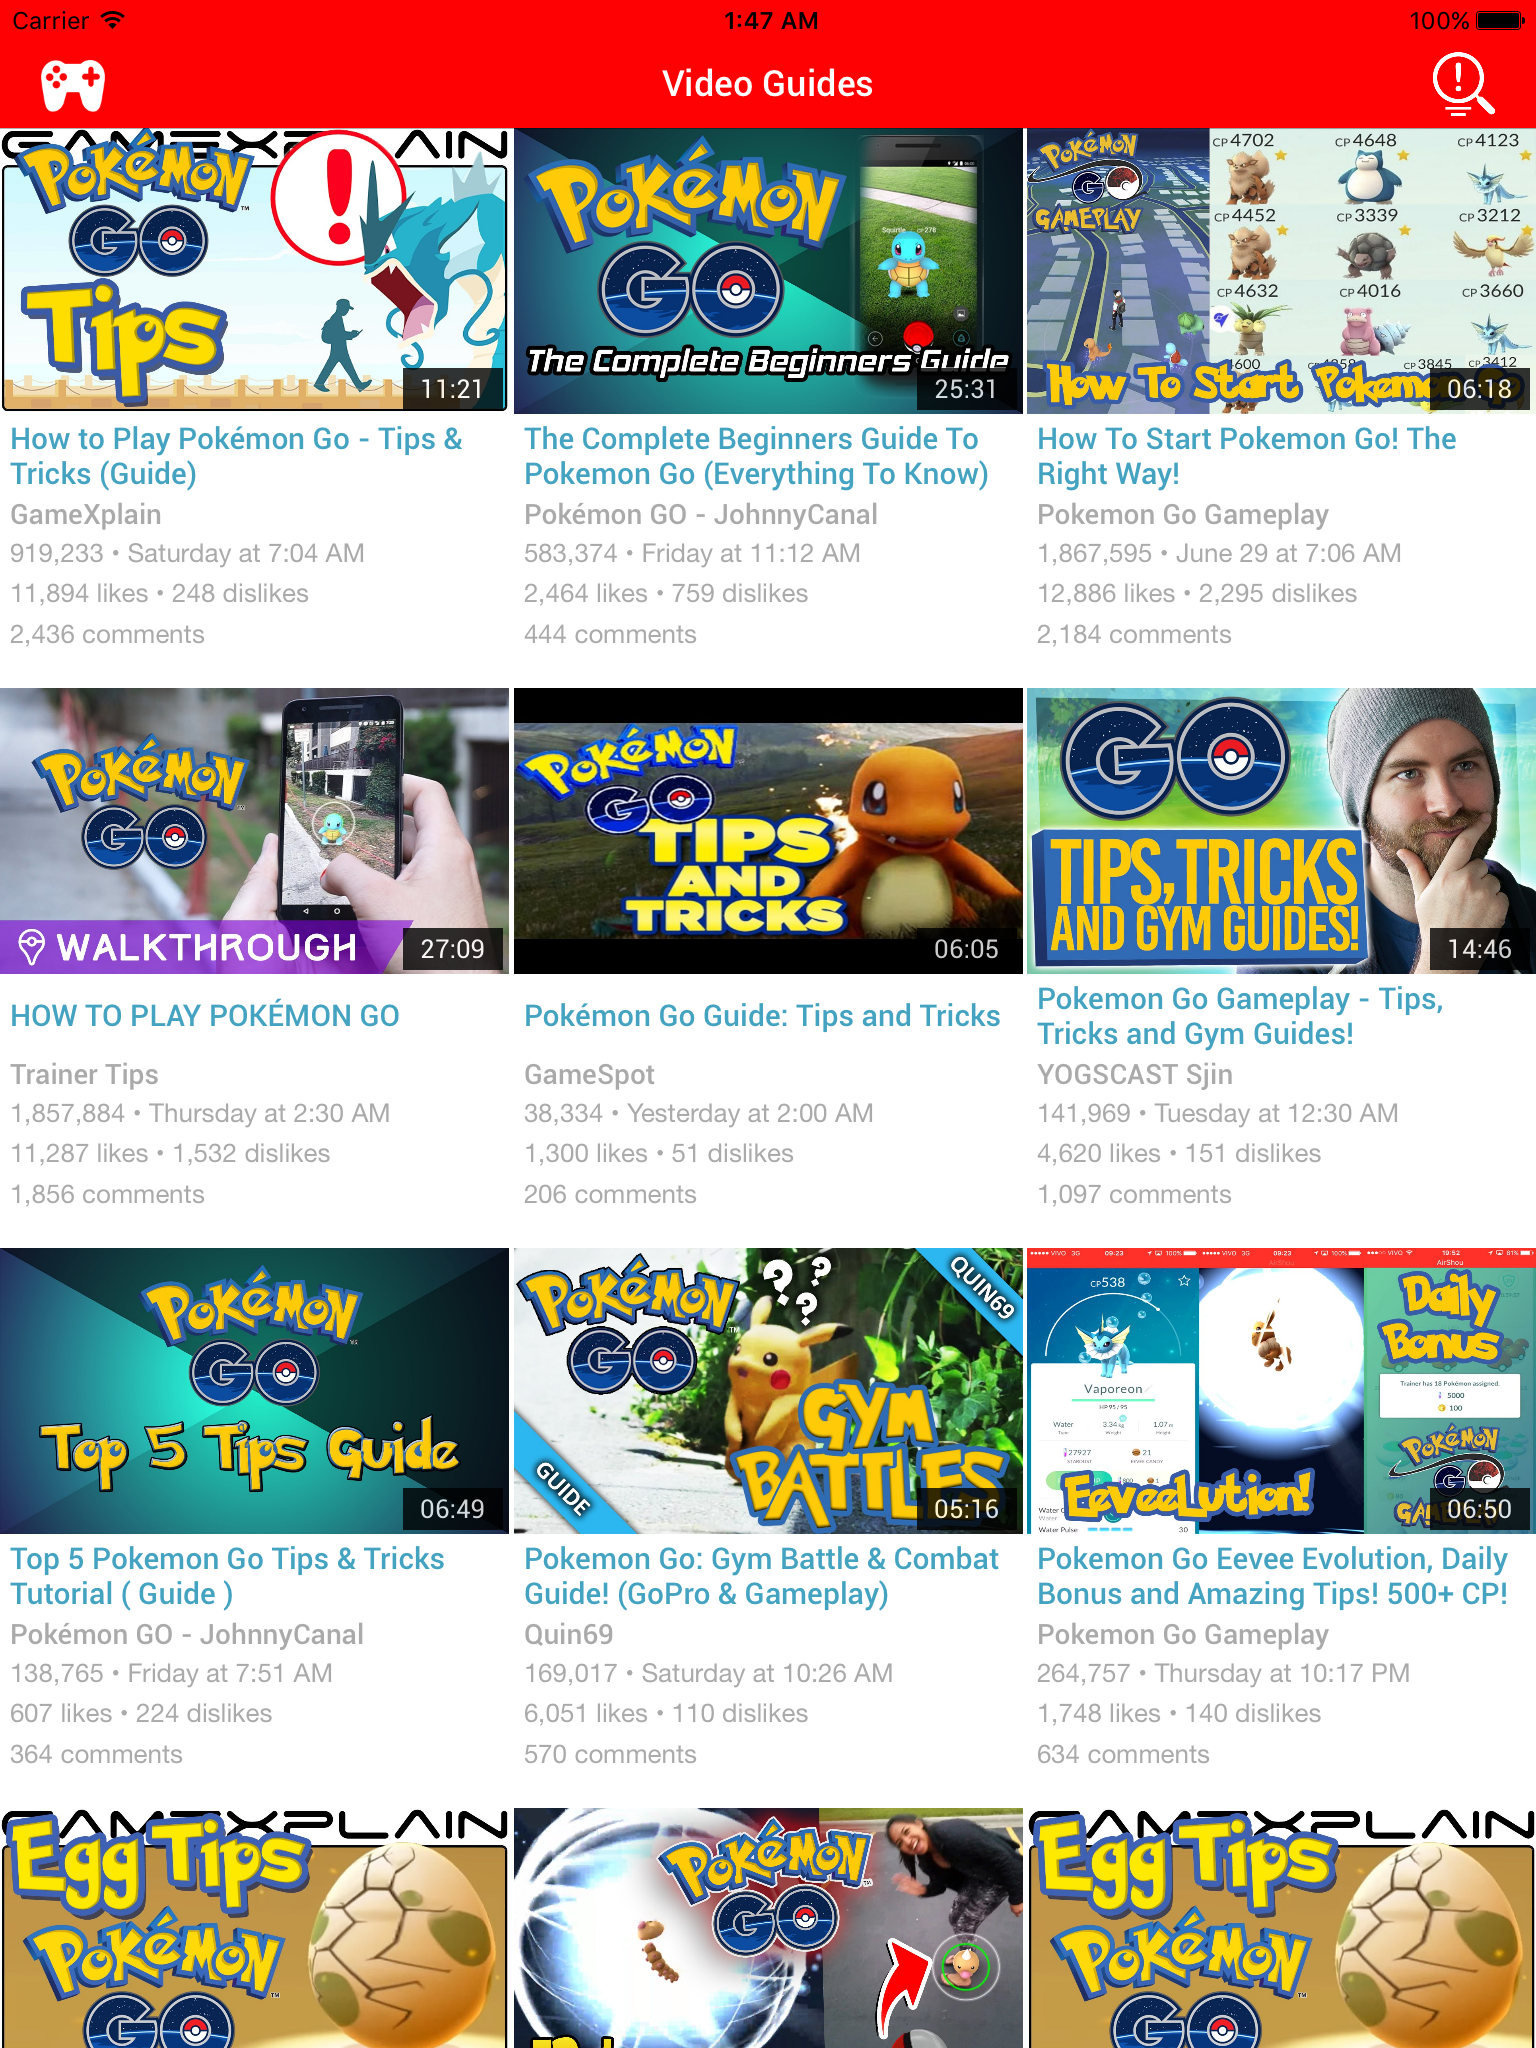Screen dimensions: 1536x2048
Task: Tap the '1,856 comments' count
Action: tap(108, 1195)
